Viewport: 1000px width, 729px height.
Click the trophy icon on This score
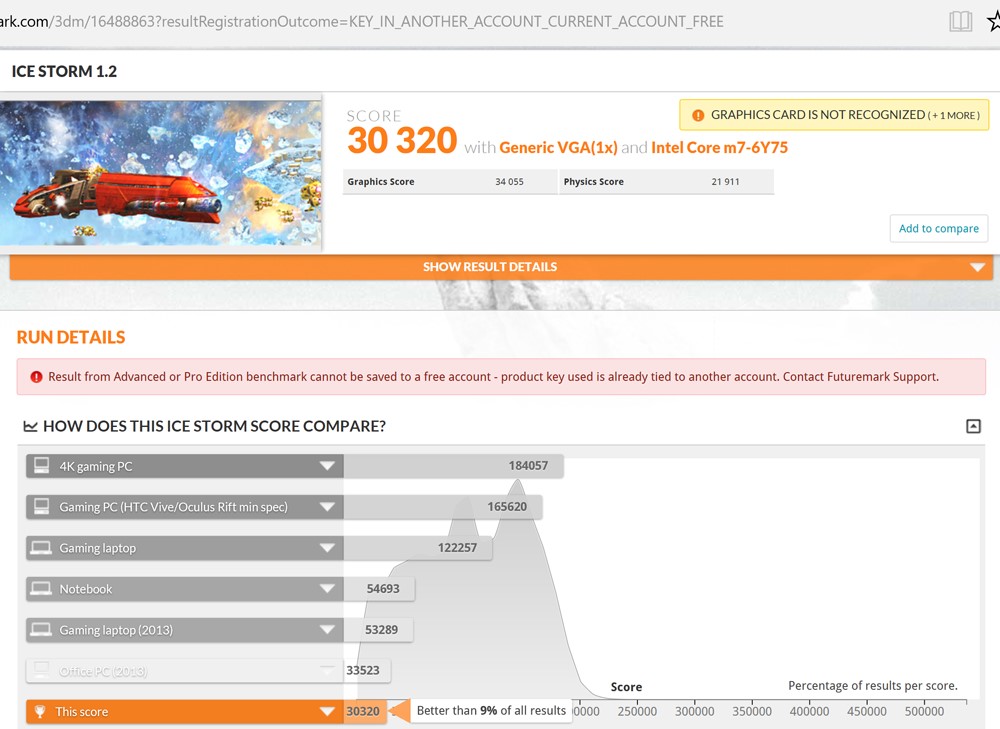coord(40,711)
